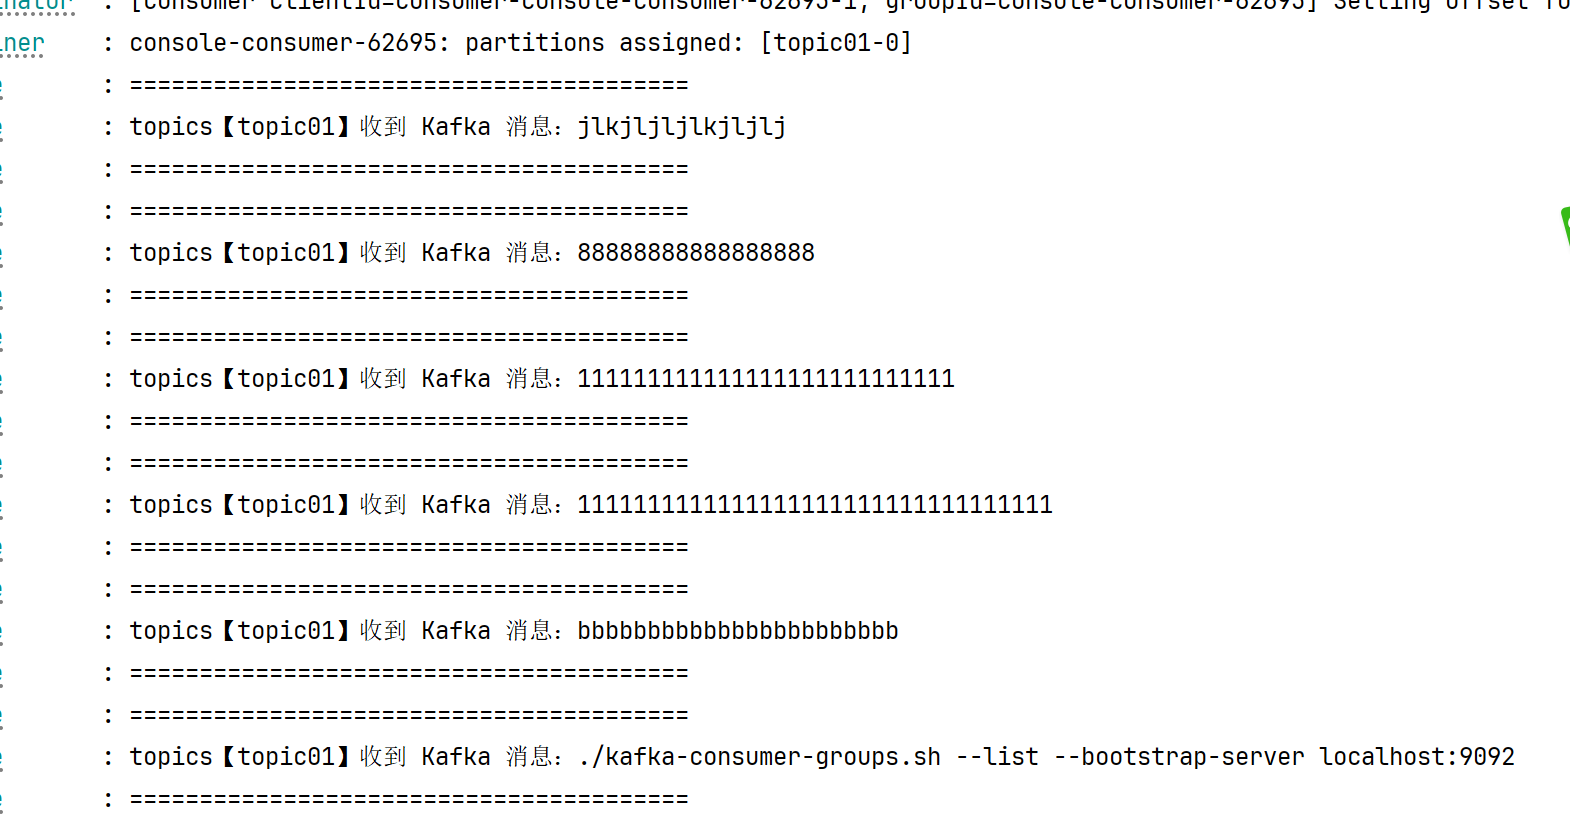Click the 'Setting offset' log line at top
This screenshot has height=826, width=1570.
[850, 5]
